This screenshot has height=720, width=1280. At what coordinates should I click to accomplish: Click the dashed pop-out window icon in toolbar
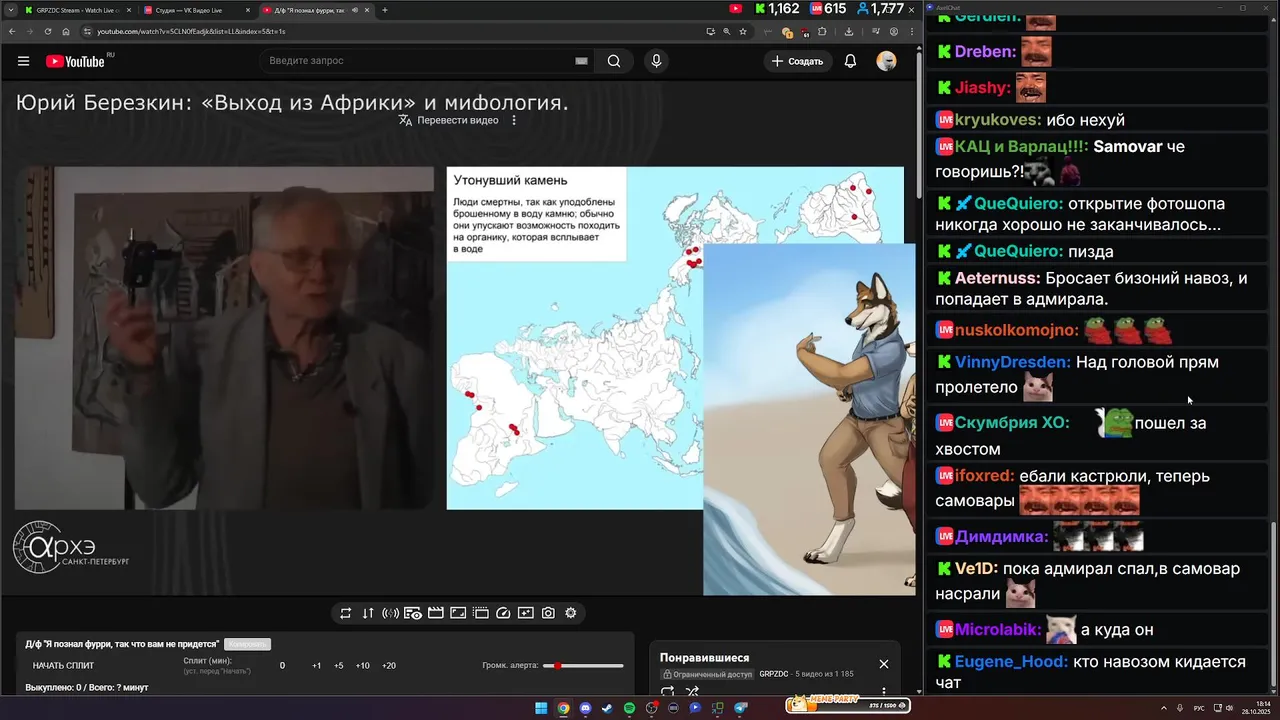[480, 613]
